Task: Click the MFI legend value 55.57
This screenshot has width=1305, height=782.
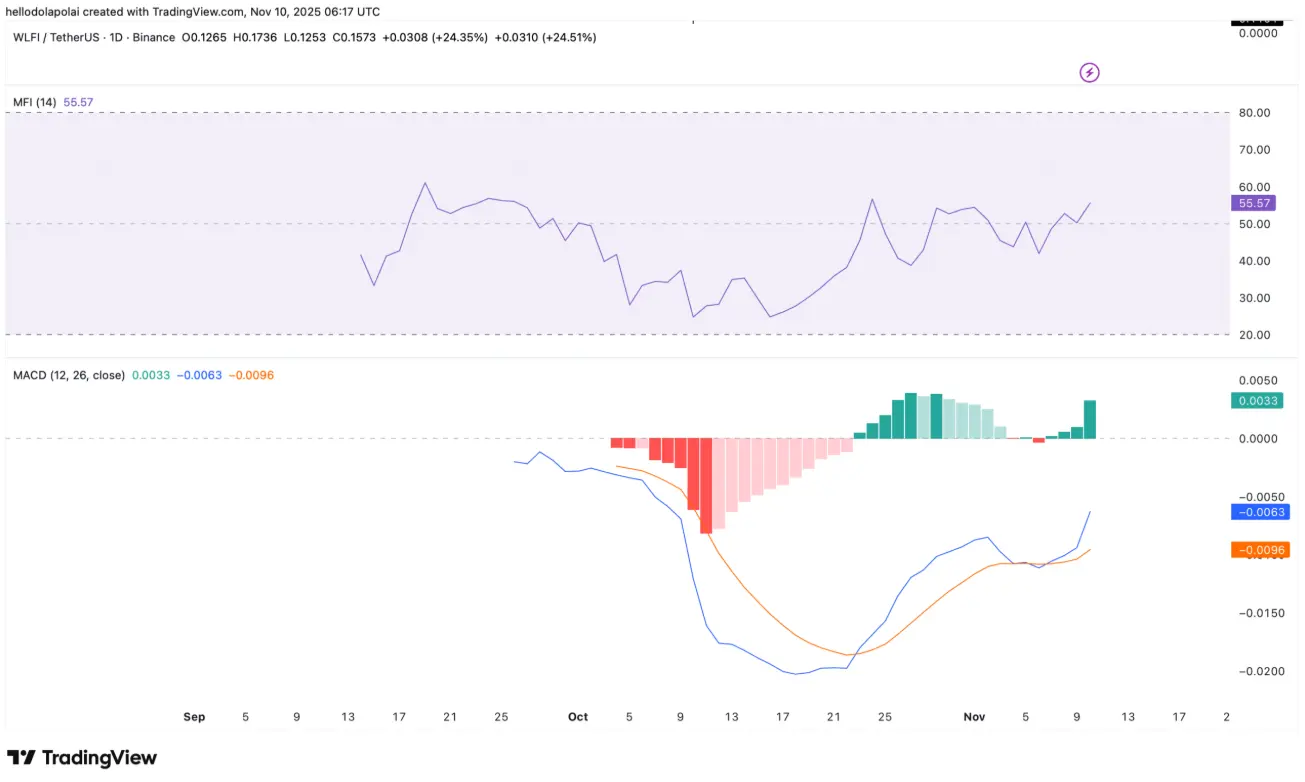Action: point(79,102)
